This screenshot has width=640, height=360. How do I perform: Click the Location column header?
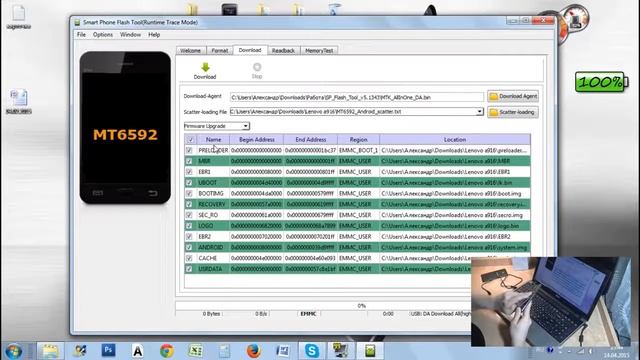(x=455, y=140)
